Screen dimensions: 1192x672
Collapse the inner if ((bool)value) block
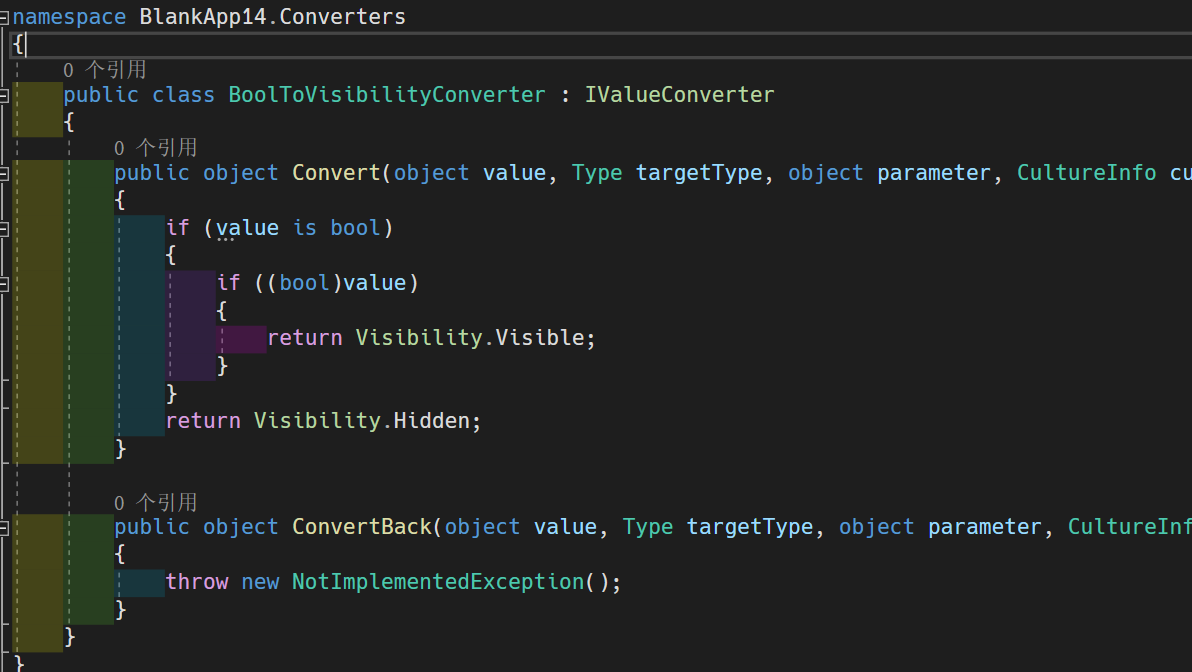pyautogui.click(x=4, y=282)
